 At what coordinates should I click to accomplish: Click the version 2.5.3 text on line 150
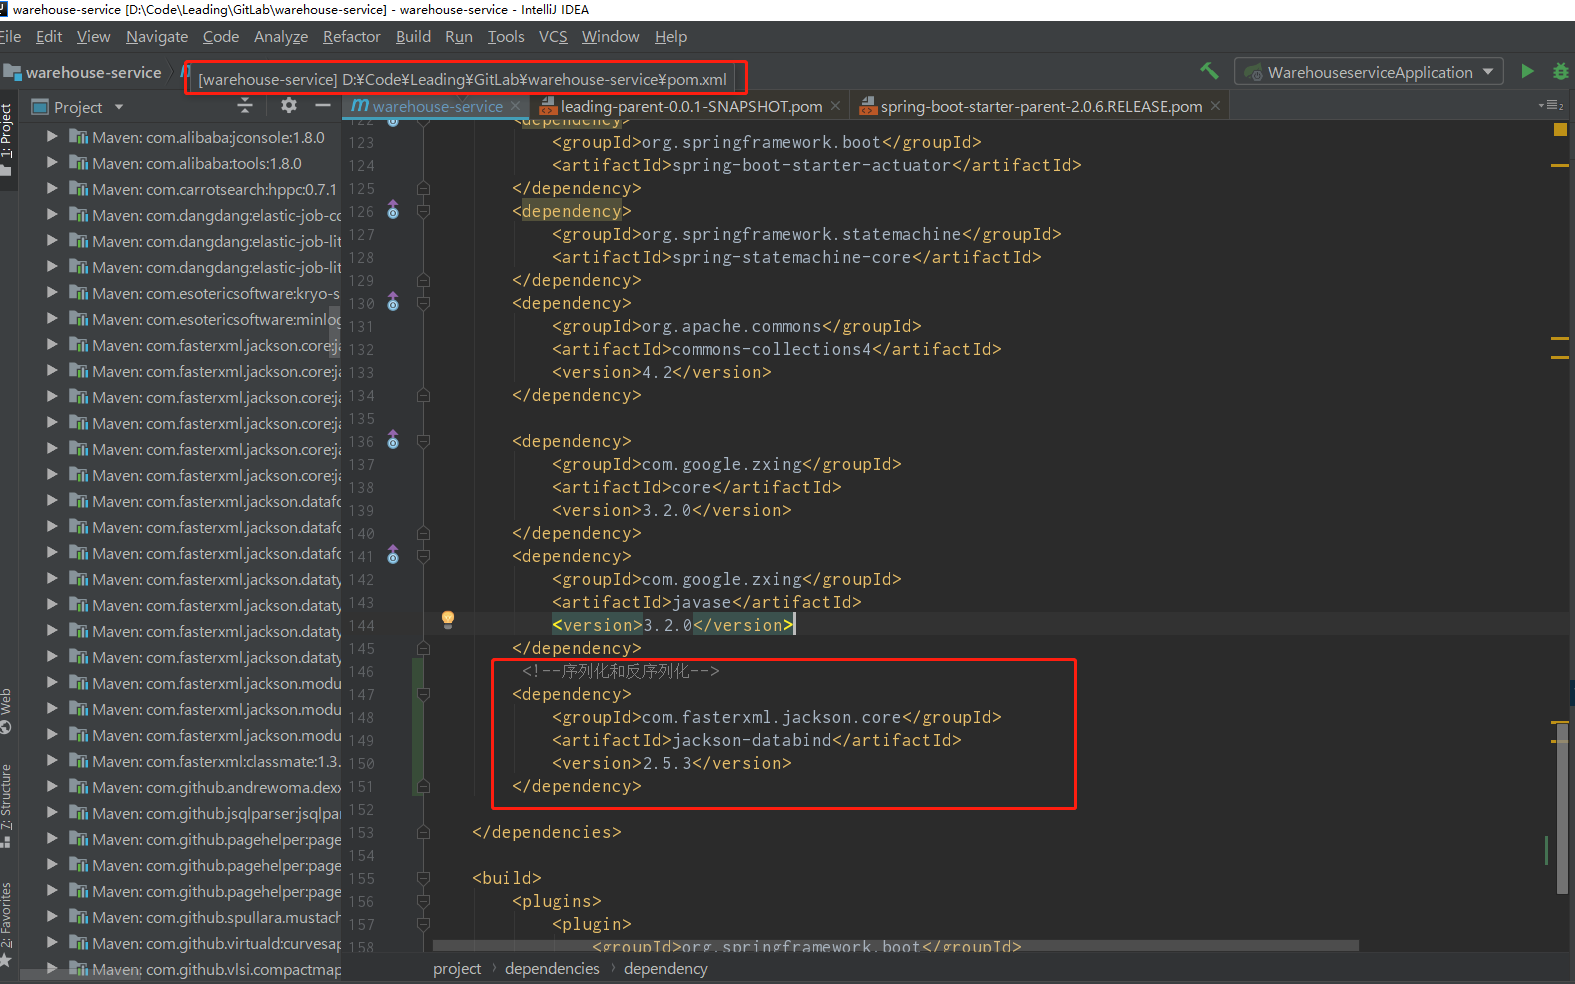point(667,763)
